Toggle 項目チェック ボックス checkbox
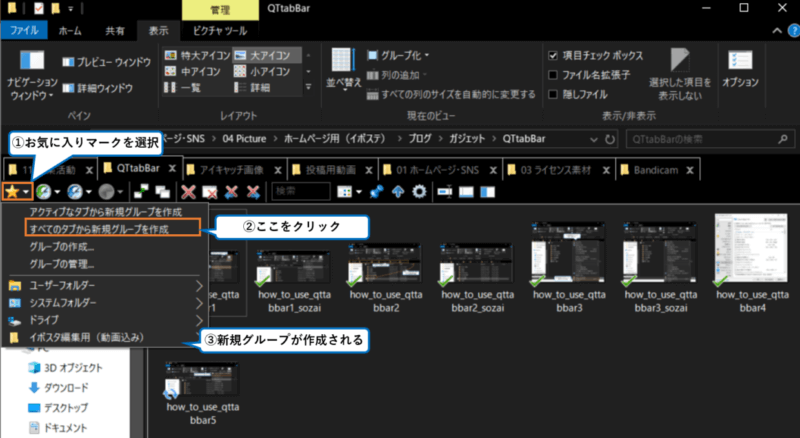Viewport: 800px width, 438px height. pos(553,56)
